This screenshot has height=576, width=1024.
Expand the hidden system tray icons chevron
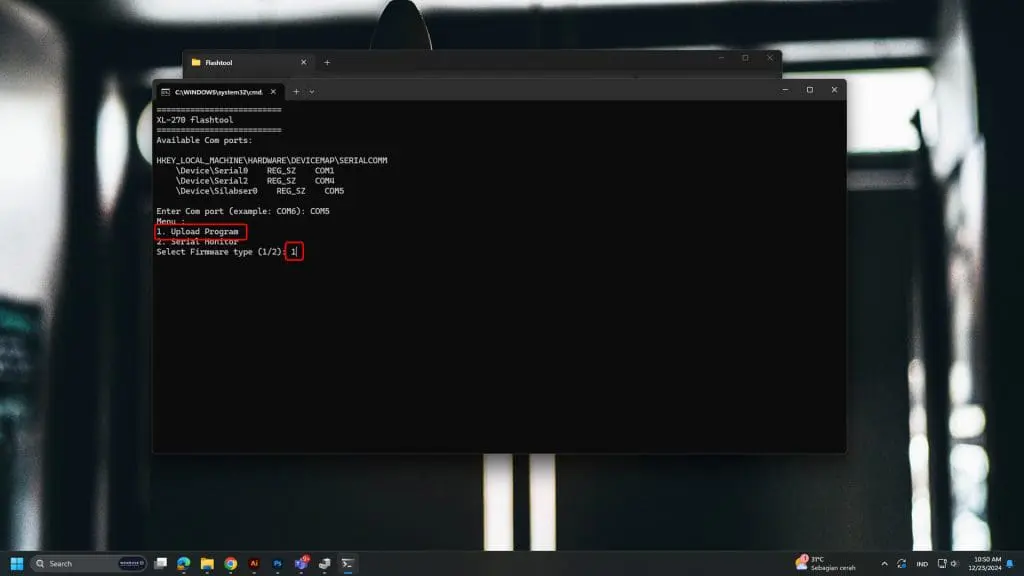(884, 563)
